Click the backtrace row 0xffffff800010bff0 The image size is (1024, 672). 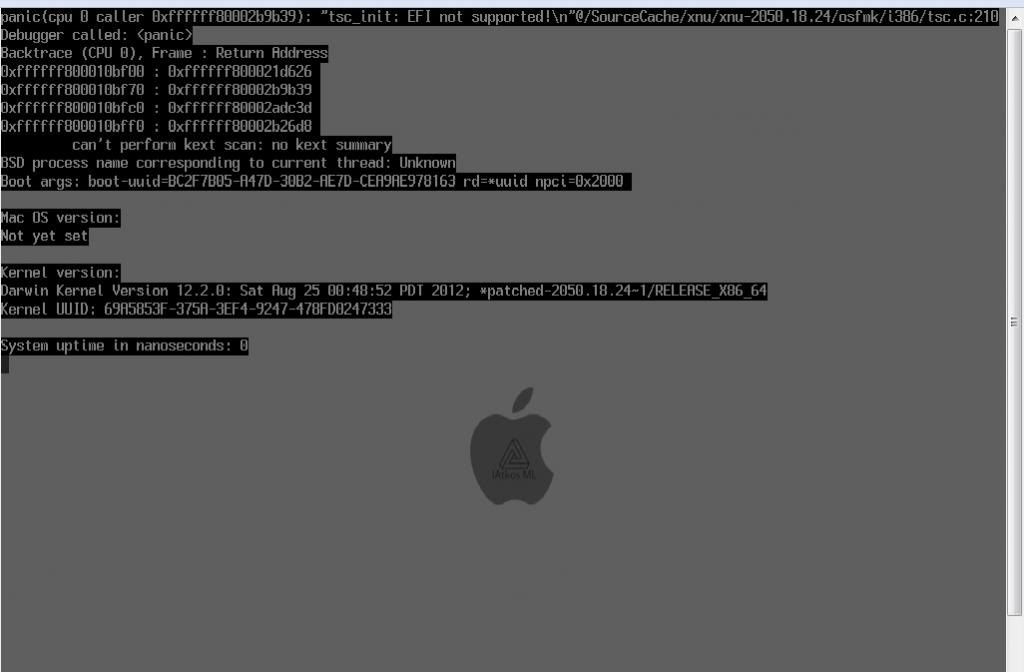(x=156, y=126)
